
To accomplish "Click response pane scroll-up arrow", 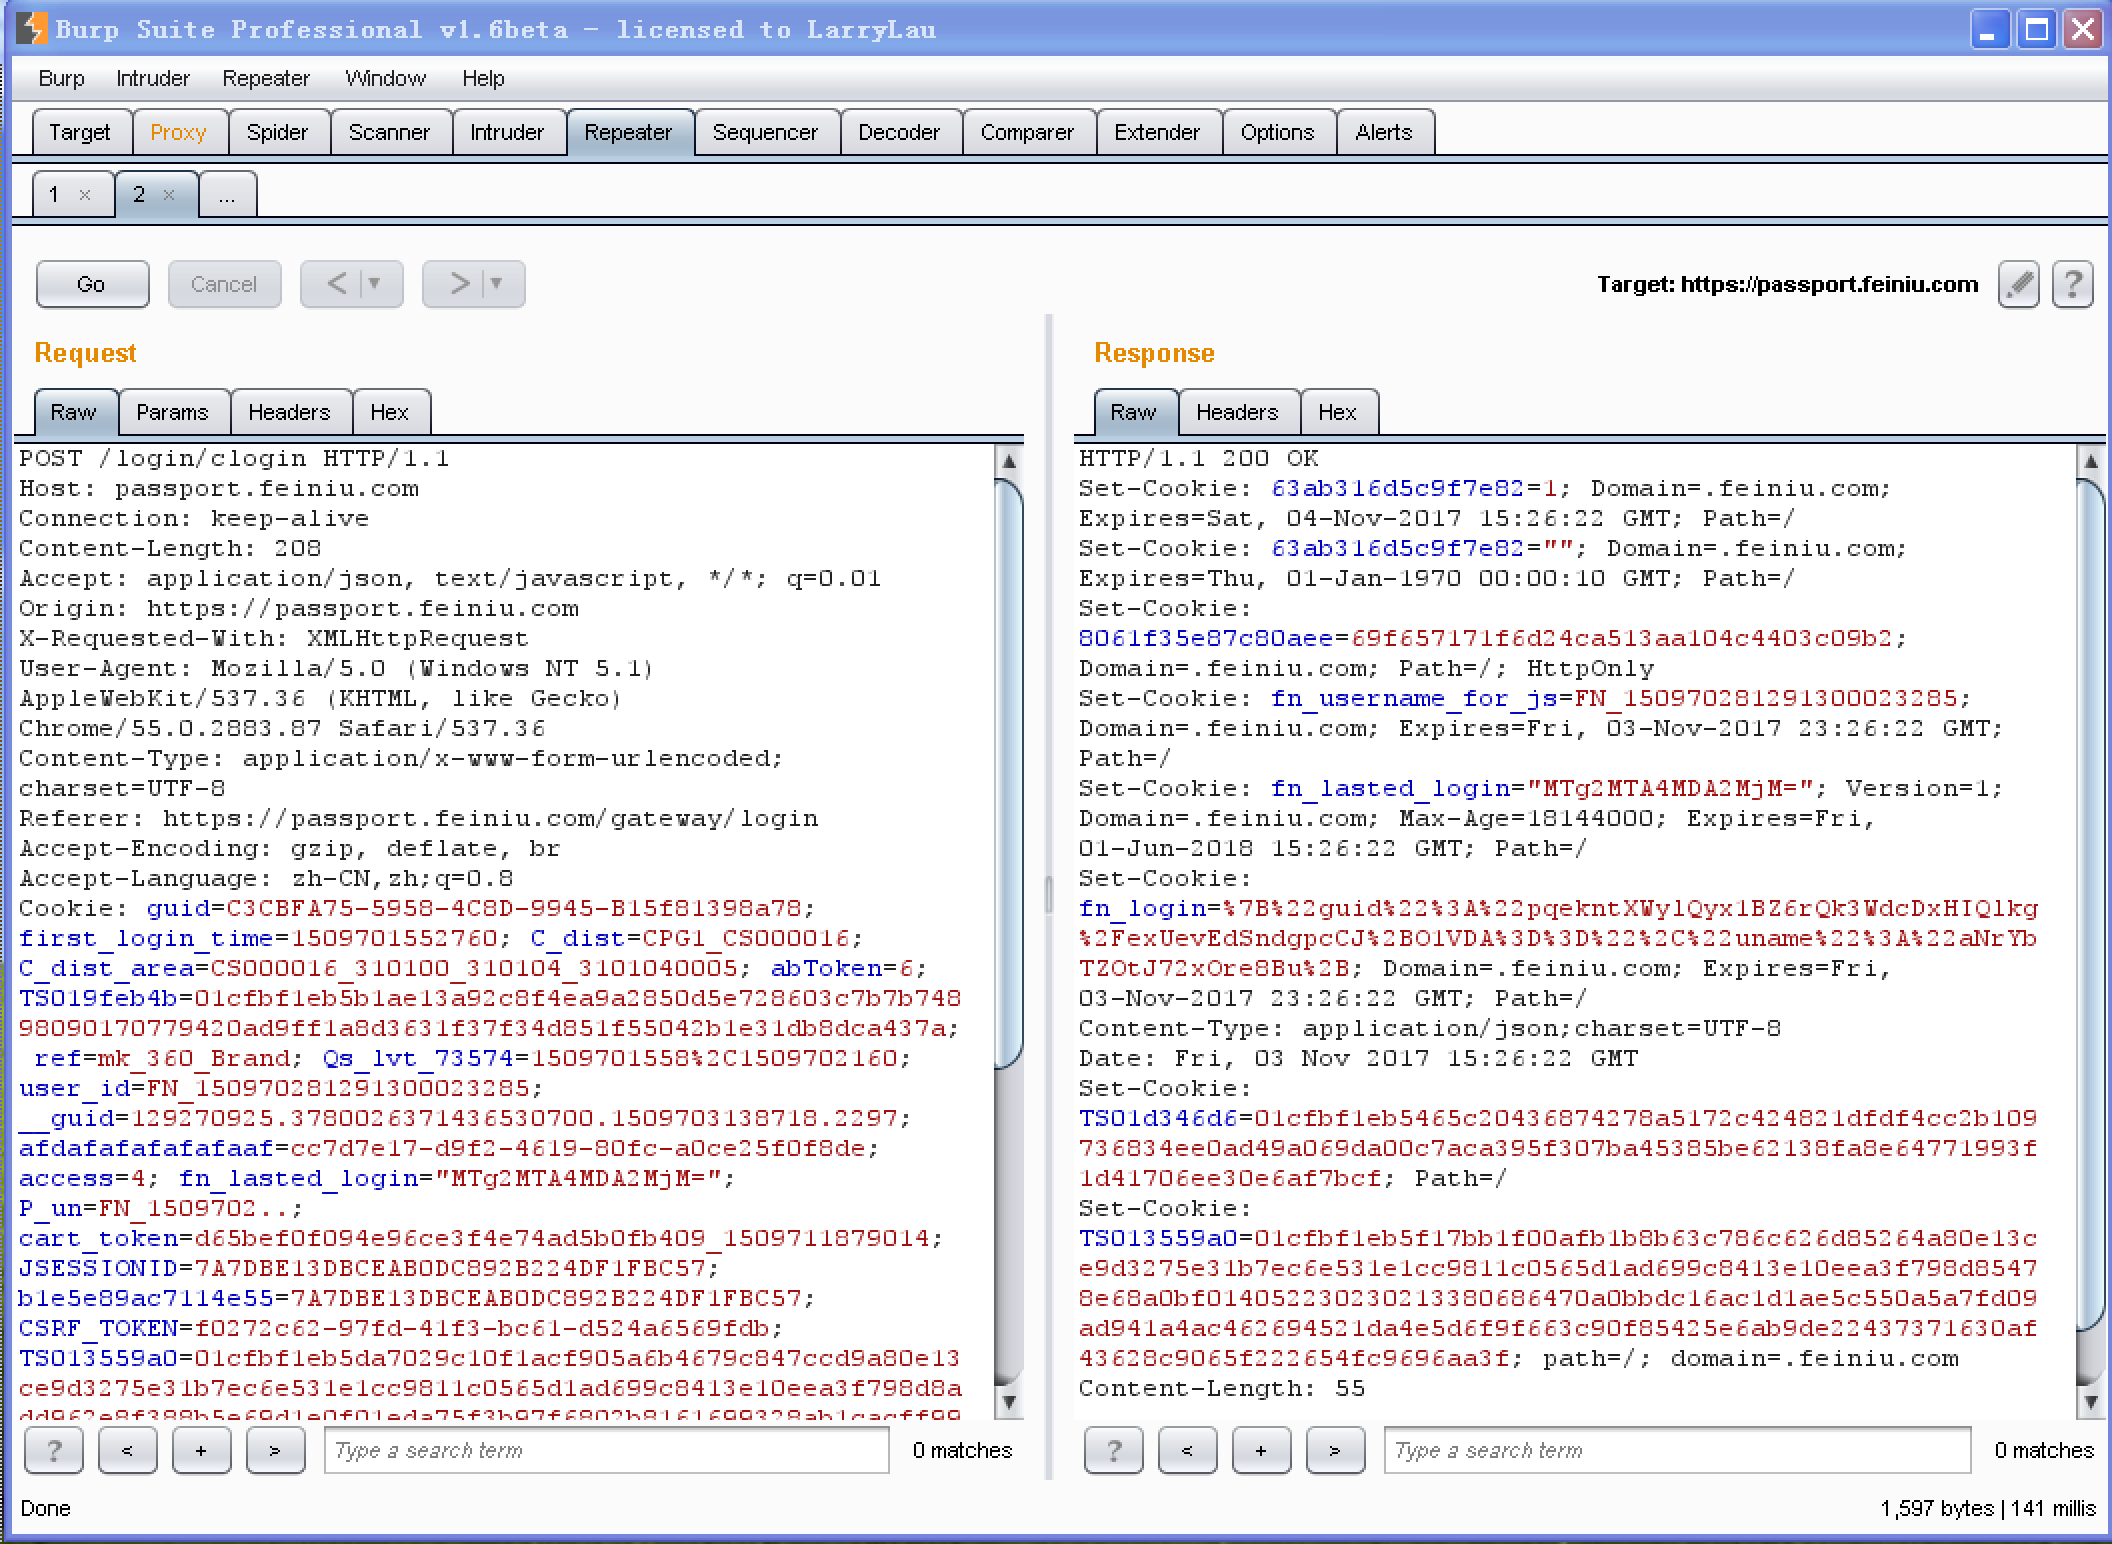I will coord(2090,461).
